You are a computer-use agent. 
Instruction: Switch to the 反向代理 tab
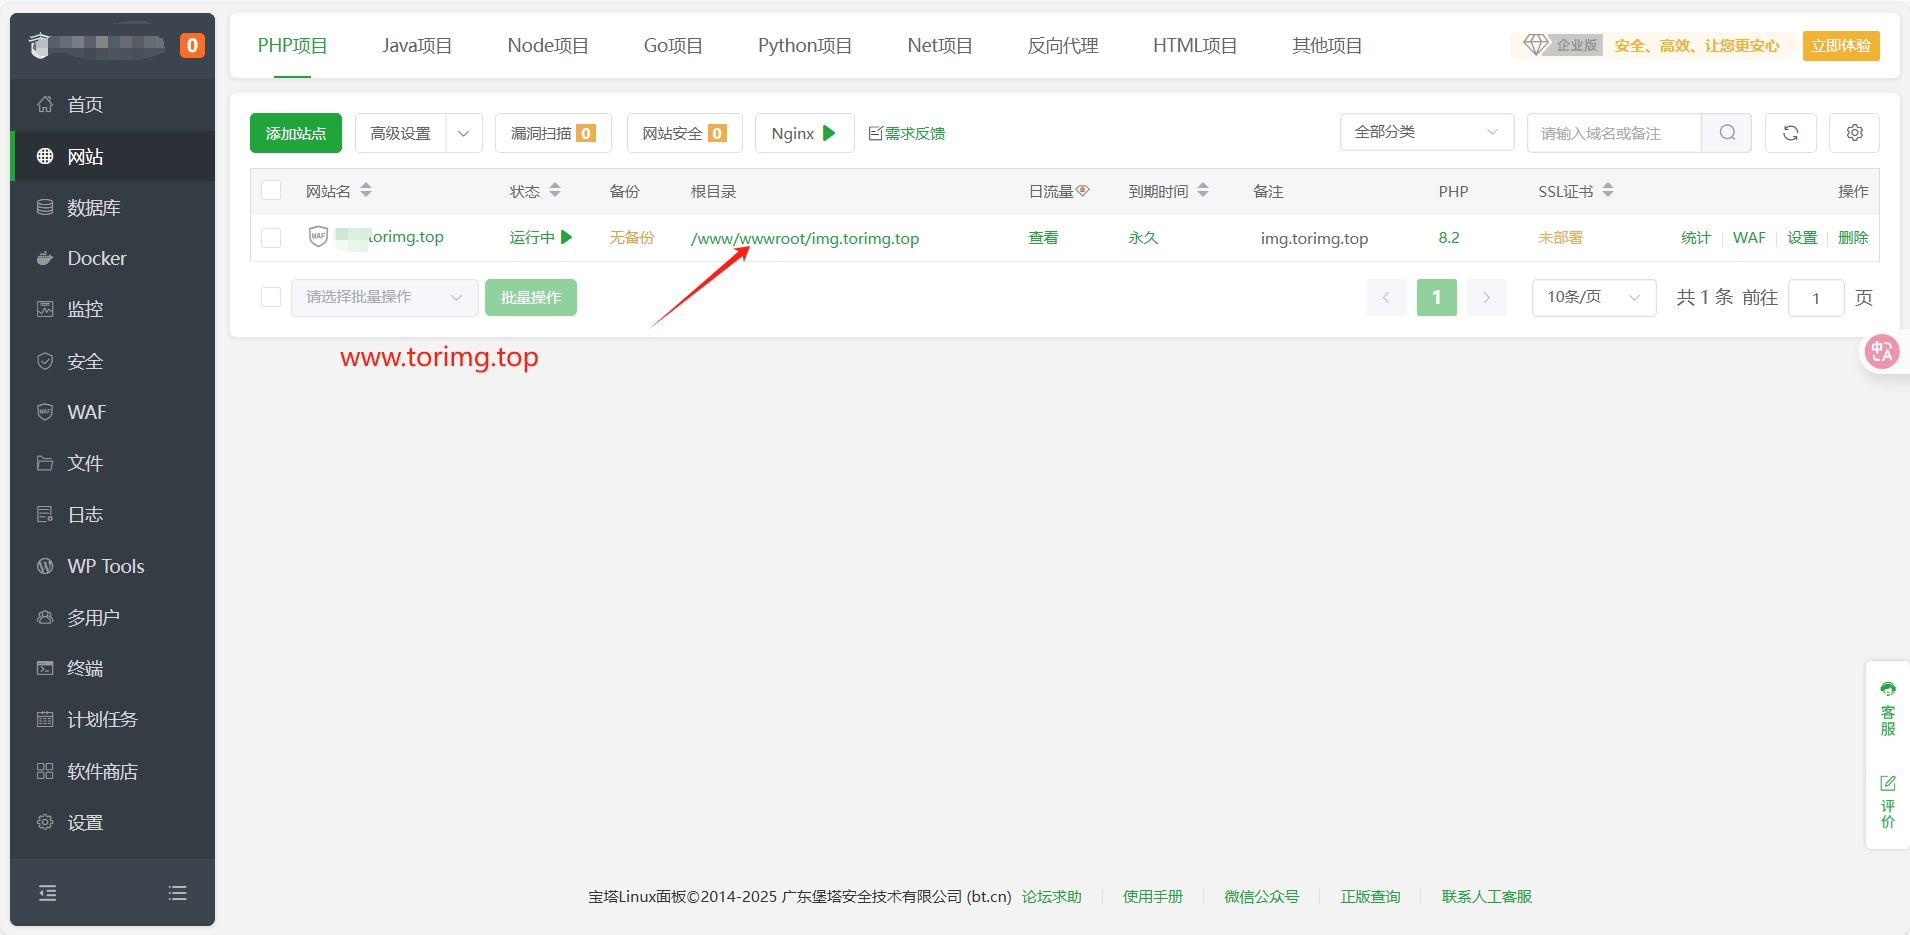1062,45
